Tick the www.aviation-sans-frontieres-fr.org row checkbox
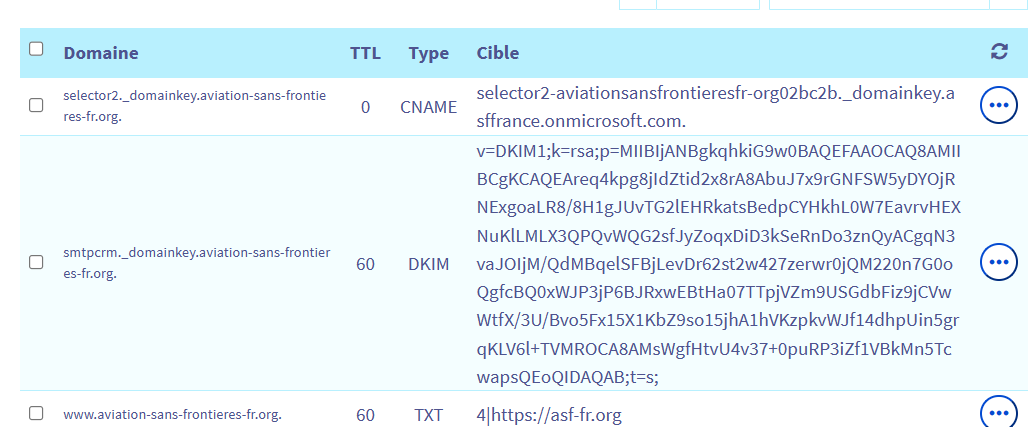Viewport: 1031px width, 427px height. pos(37,413)
